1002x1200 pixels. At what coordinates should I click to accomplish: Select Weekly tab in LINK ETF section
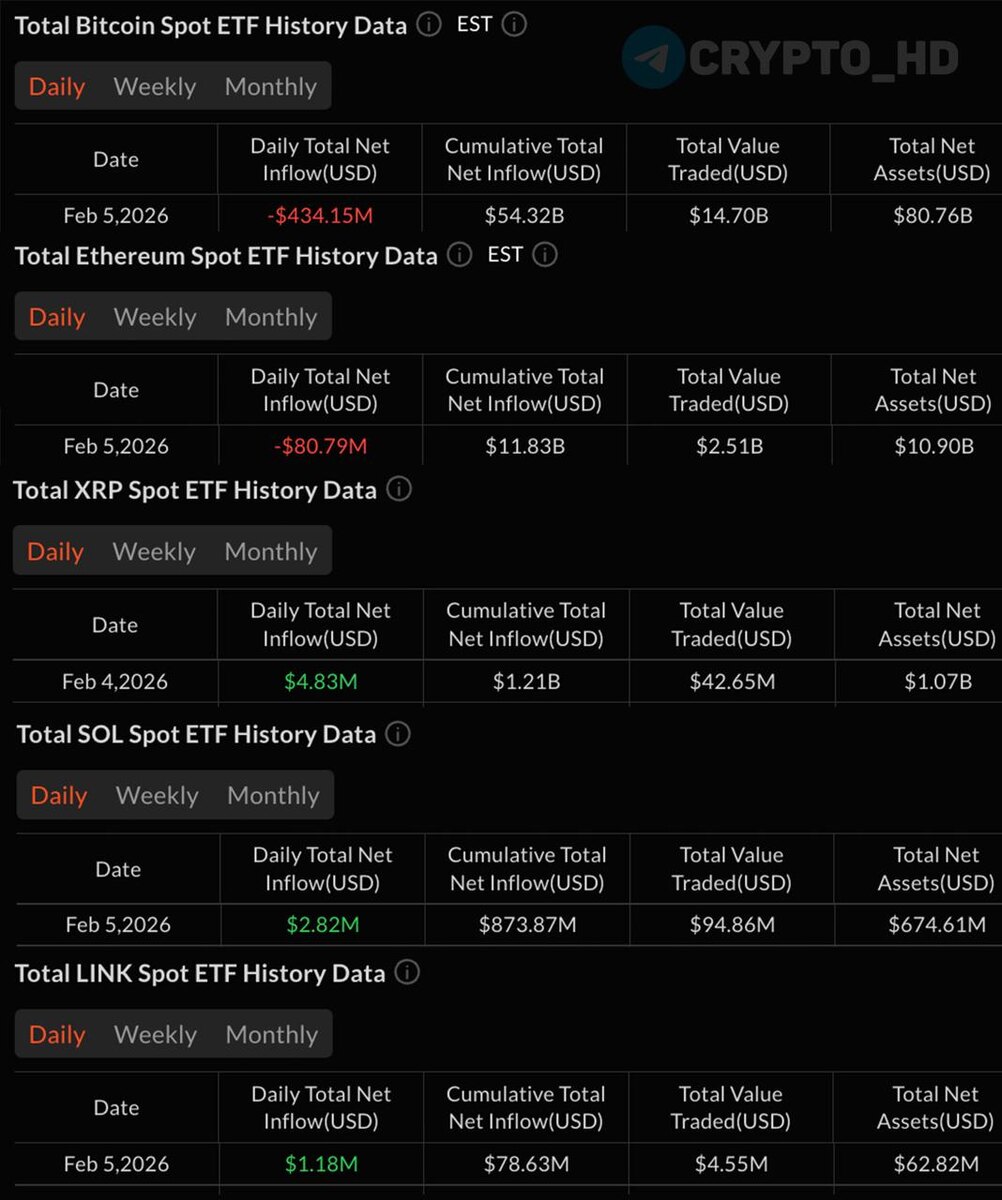(155, 1034)
